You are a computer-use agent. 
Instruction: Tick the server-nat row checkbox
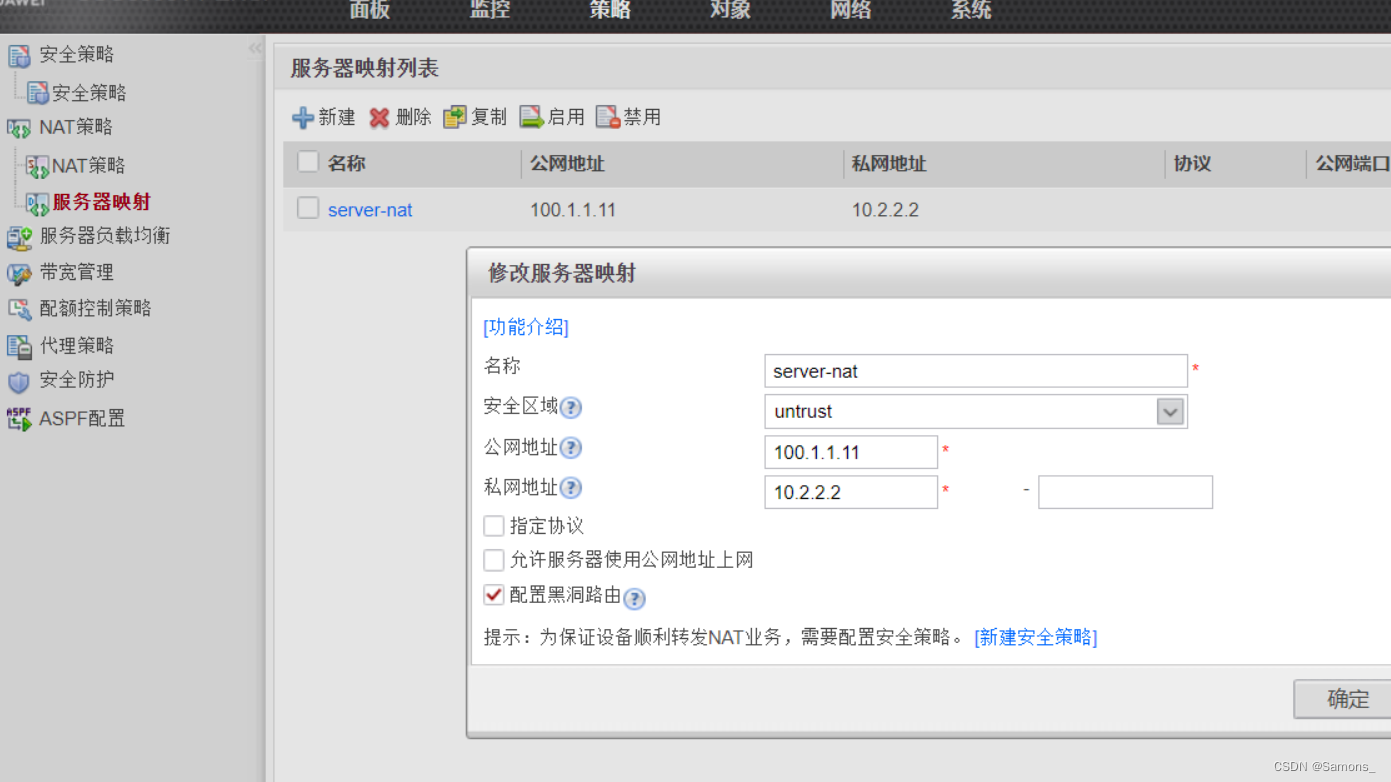tap(308, 208)
